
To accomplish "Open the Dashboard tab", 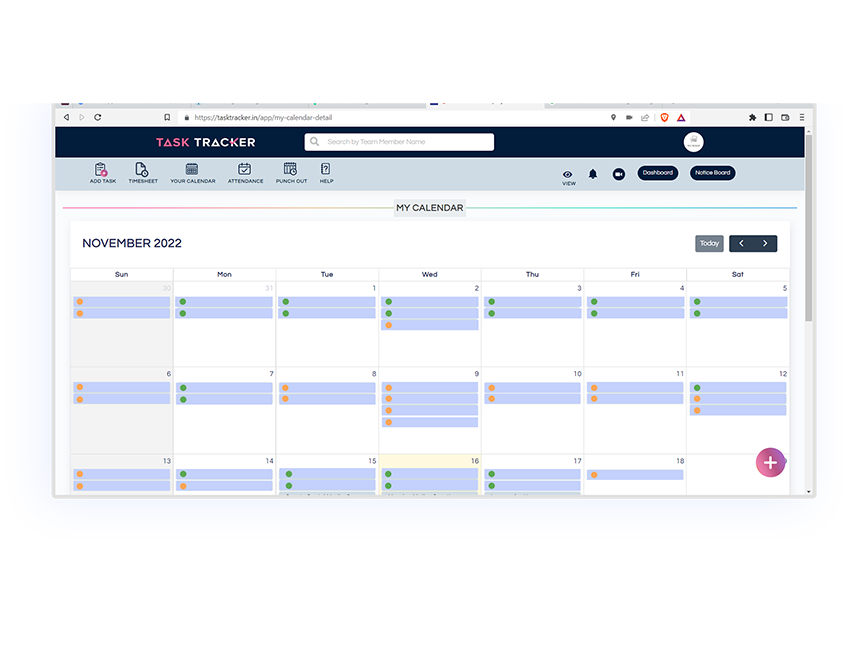I will coord(657,172).
